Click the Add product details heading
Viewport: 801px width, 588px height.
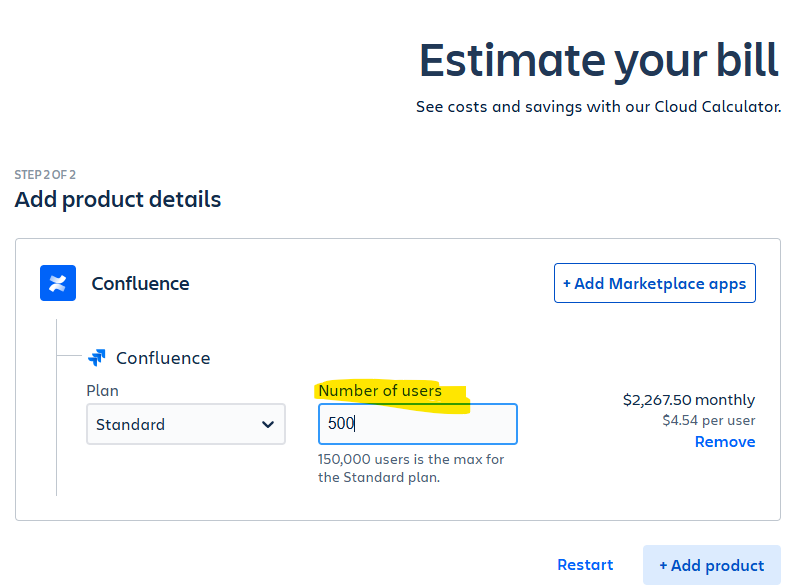click(x=118, y=199)
